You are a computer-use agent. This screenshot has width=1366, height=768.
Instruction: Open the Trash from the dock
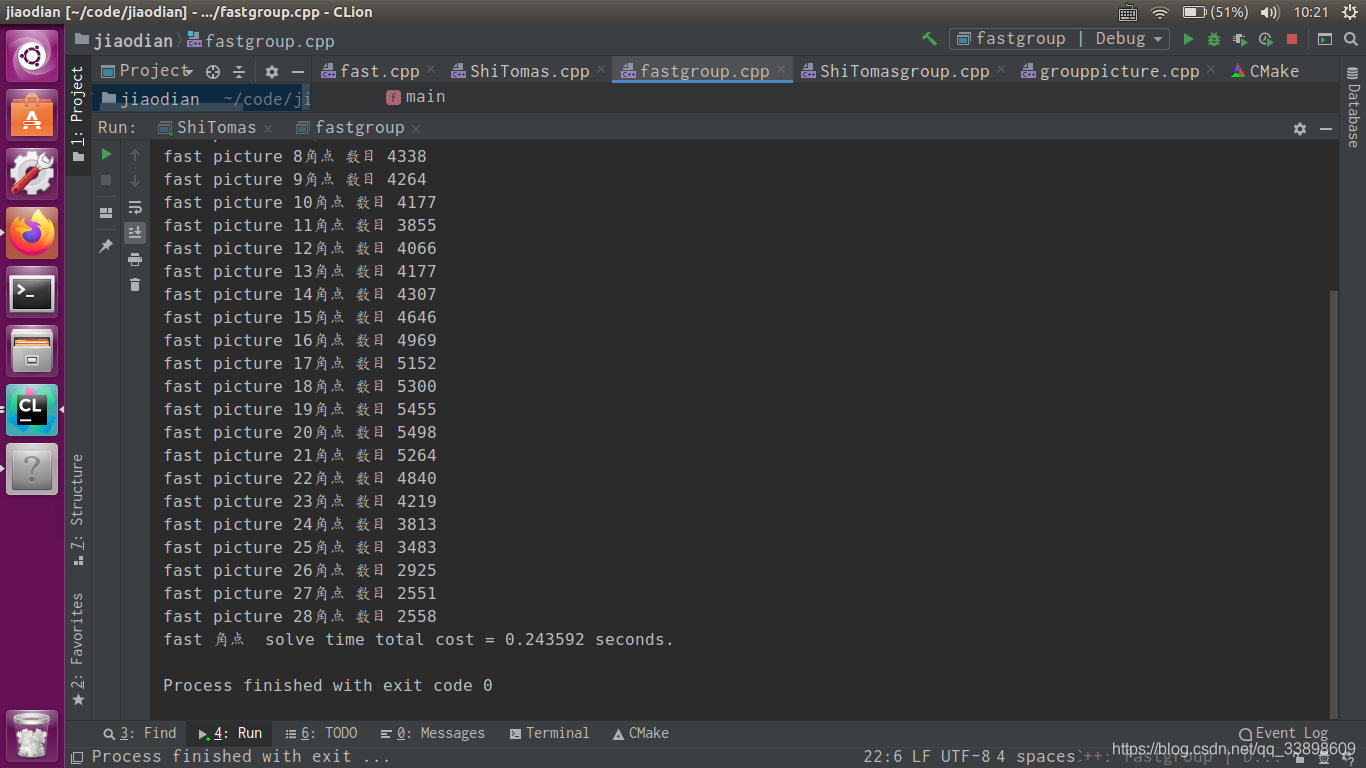(x=32, y=734)
